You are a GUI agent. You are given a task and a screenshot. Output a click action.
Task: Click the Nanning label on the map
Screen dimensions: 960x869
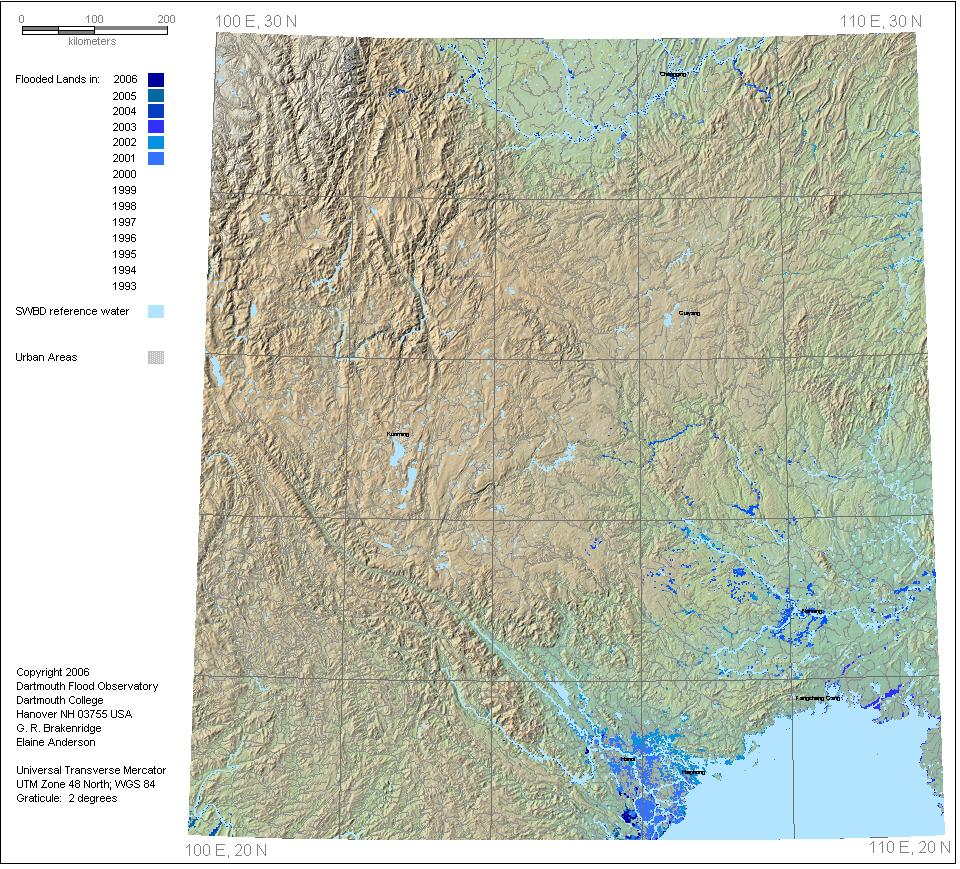(x=811, y=611)
